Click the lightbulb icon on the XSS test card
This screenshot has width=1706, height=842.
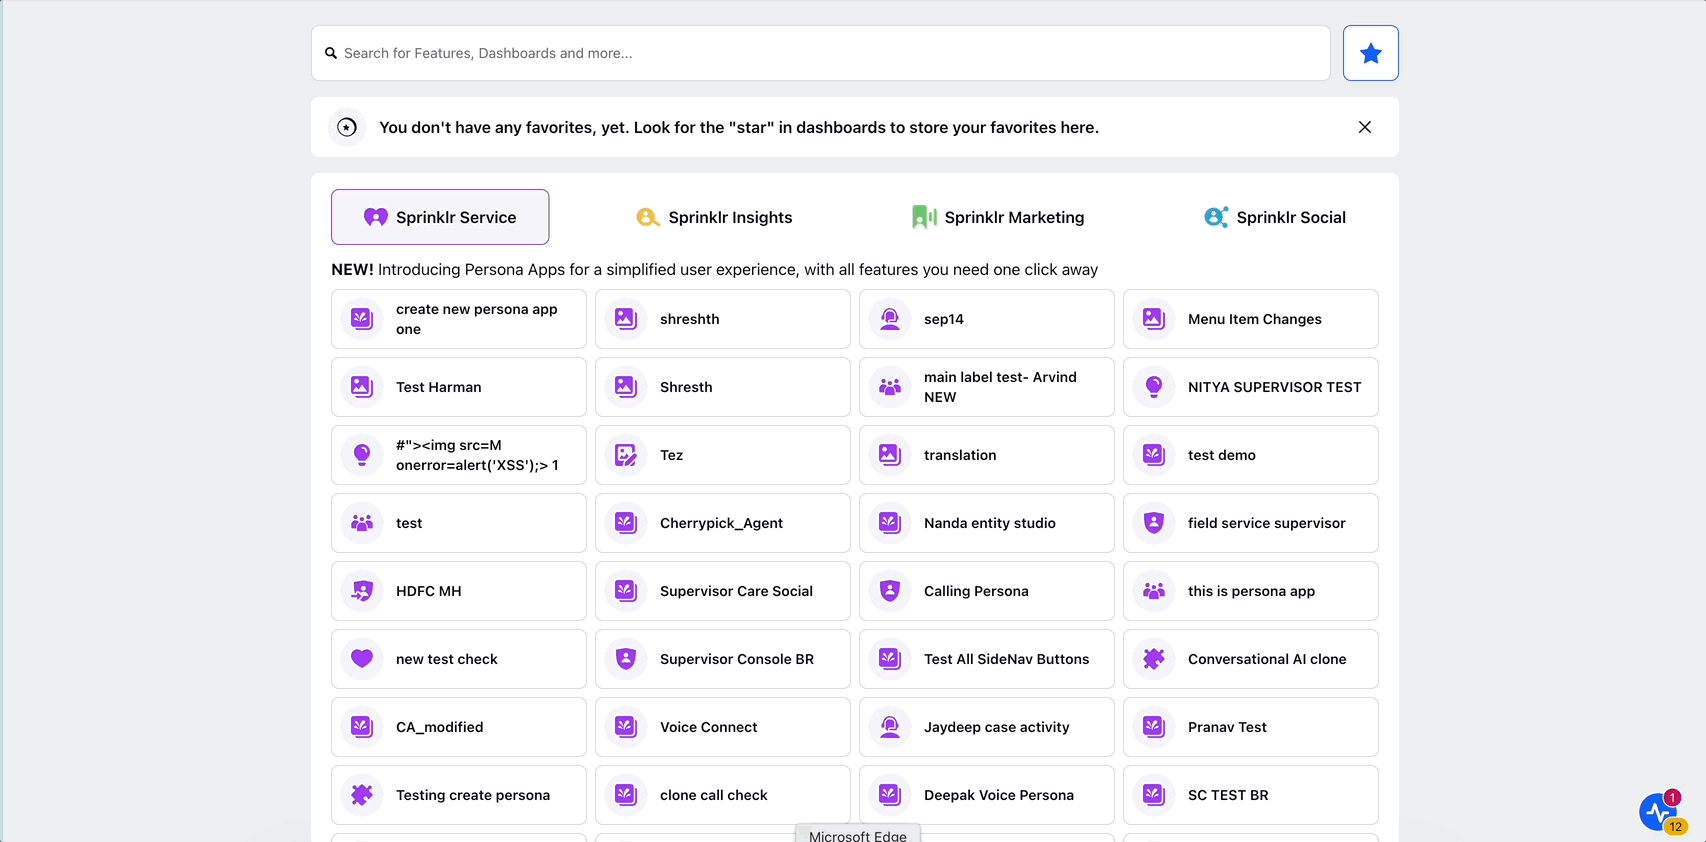362,455
